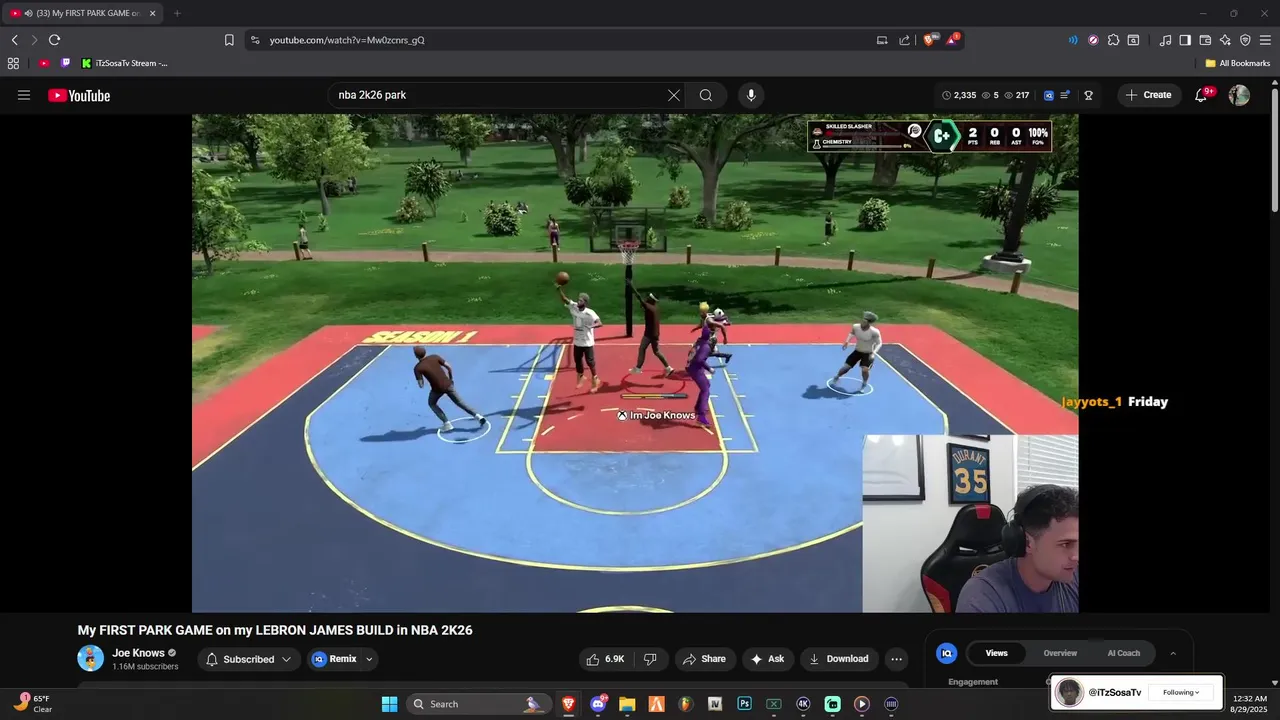1280x720 pixels.
Task: Open the media control music note icon
Action: pyautogui.click(x=1165, y=40)
